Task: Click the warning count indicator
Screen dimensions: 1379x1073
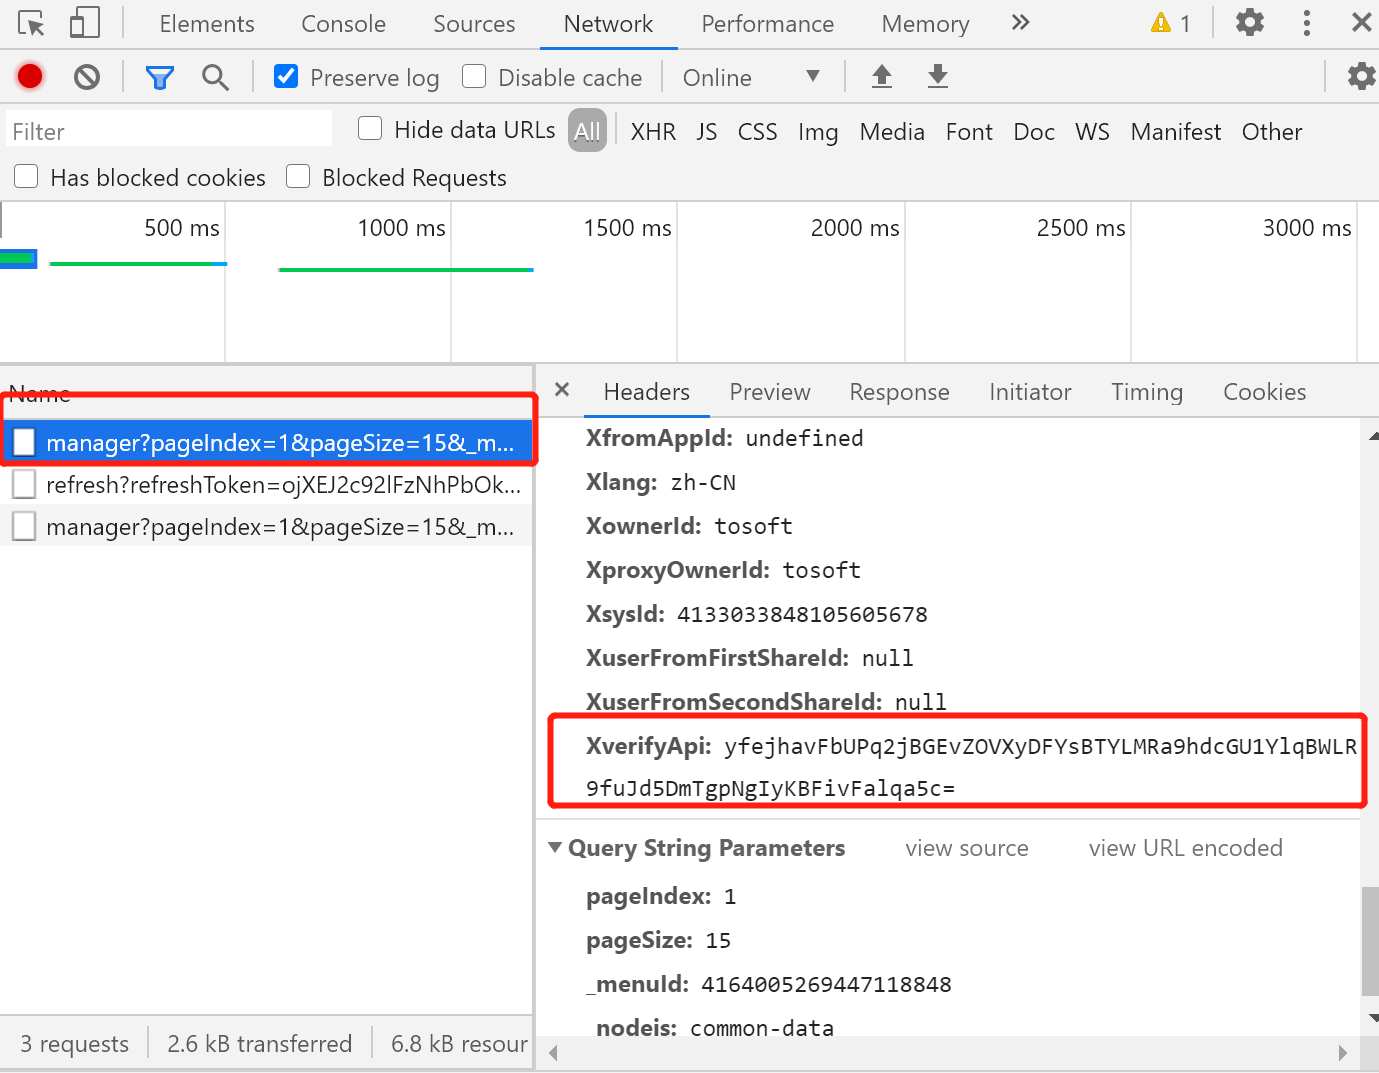Action: (x=1171, y=23)
